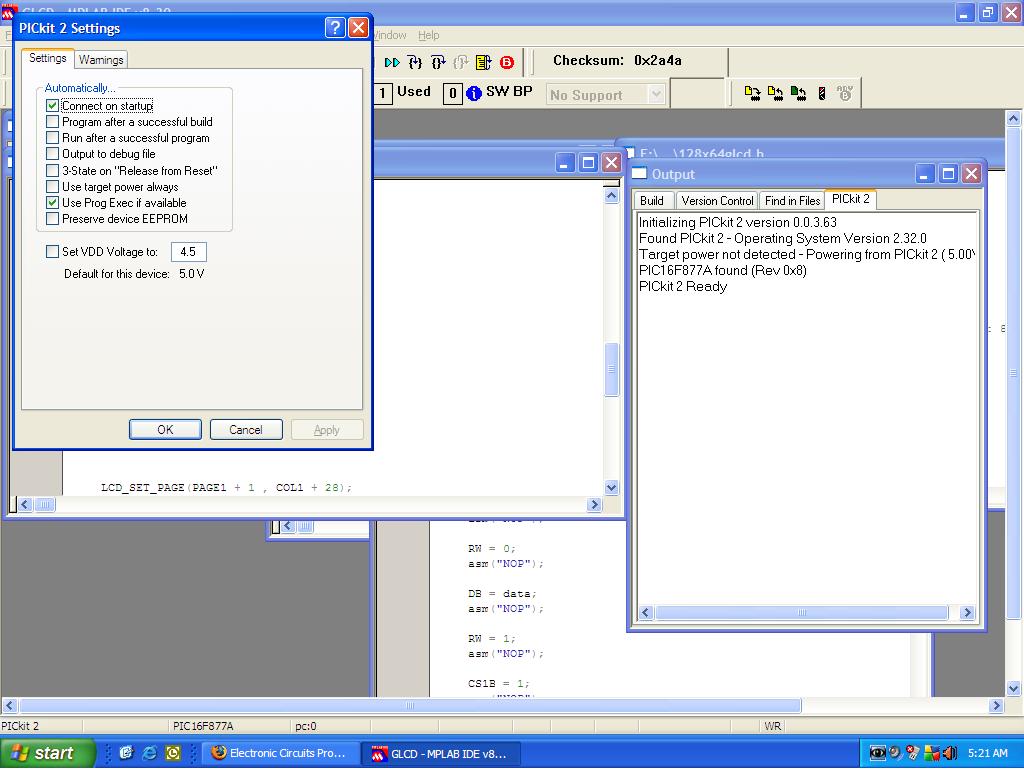Open the No Support dropdown
This screenshot has width=1024, height=770.
[x=656, y=95]
